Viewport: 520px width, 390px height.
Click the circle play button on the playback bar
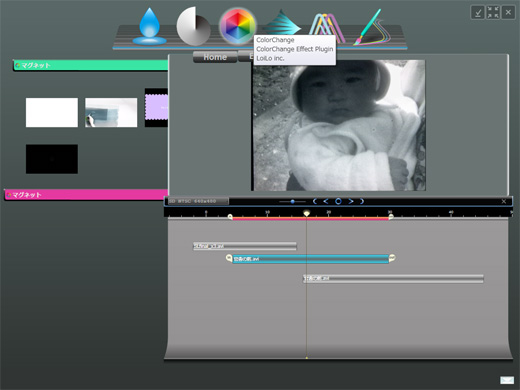click(x=338, y=201)
